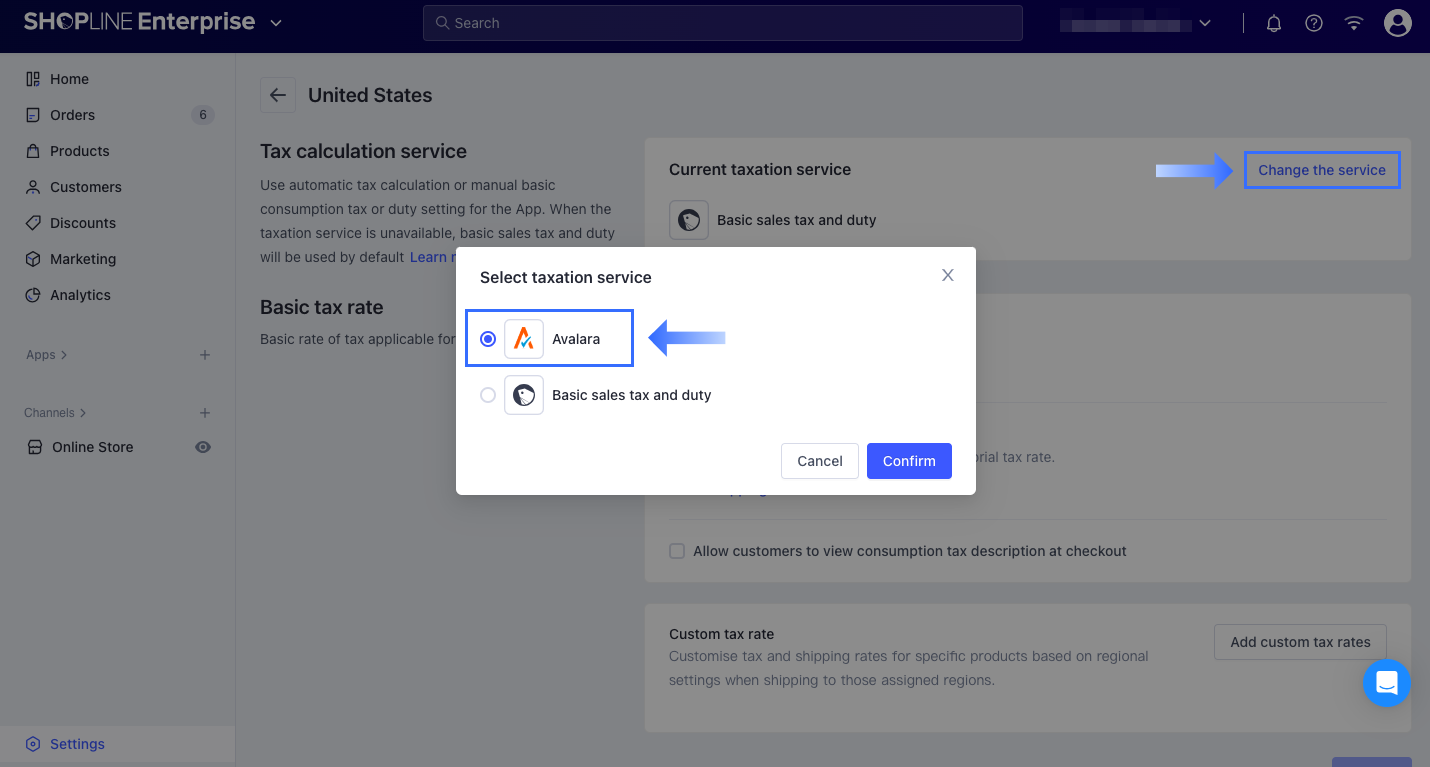Open the live chat bubble

pyautogui.click(x=1387, y=683)
